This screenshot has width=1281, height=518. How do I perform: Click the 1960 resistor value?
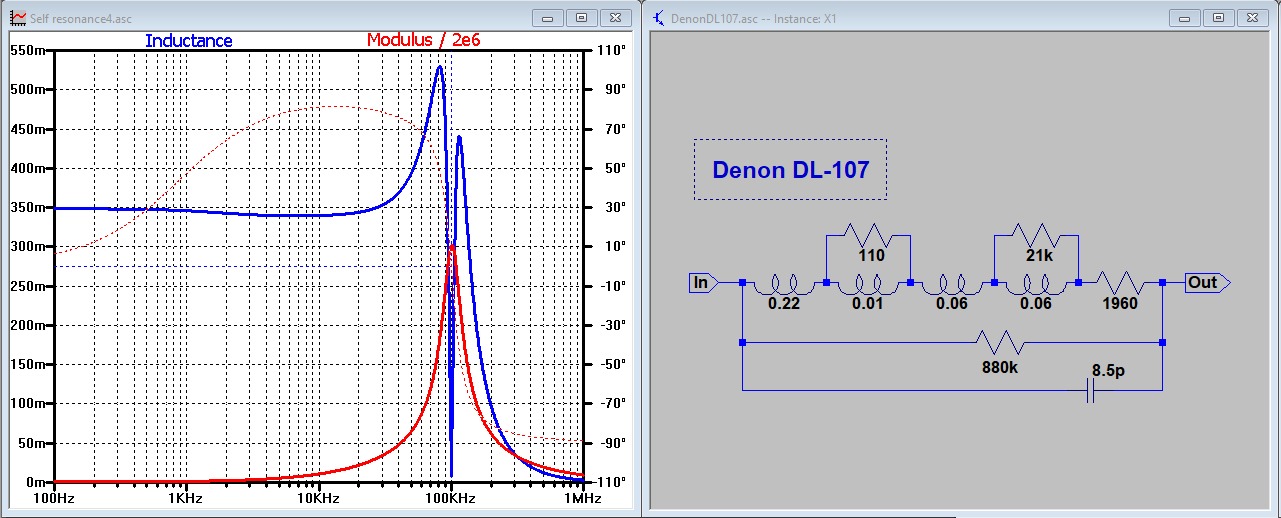click(x=1120, y=304)
